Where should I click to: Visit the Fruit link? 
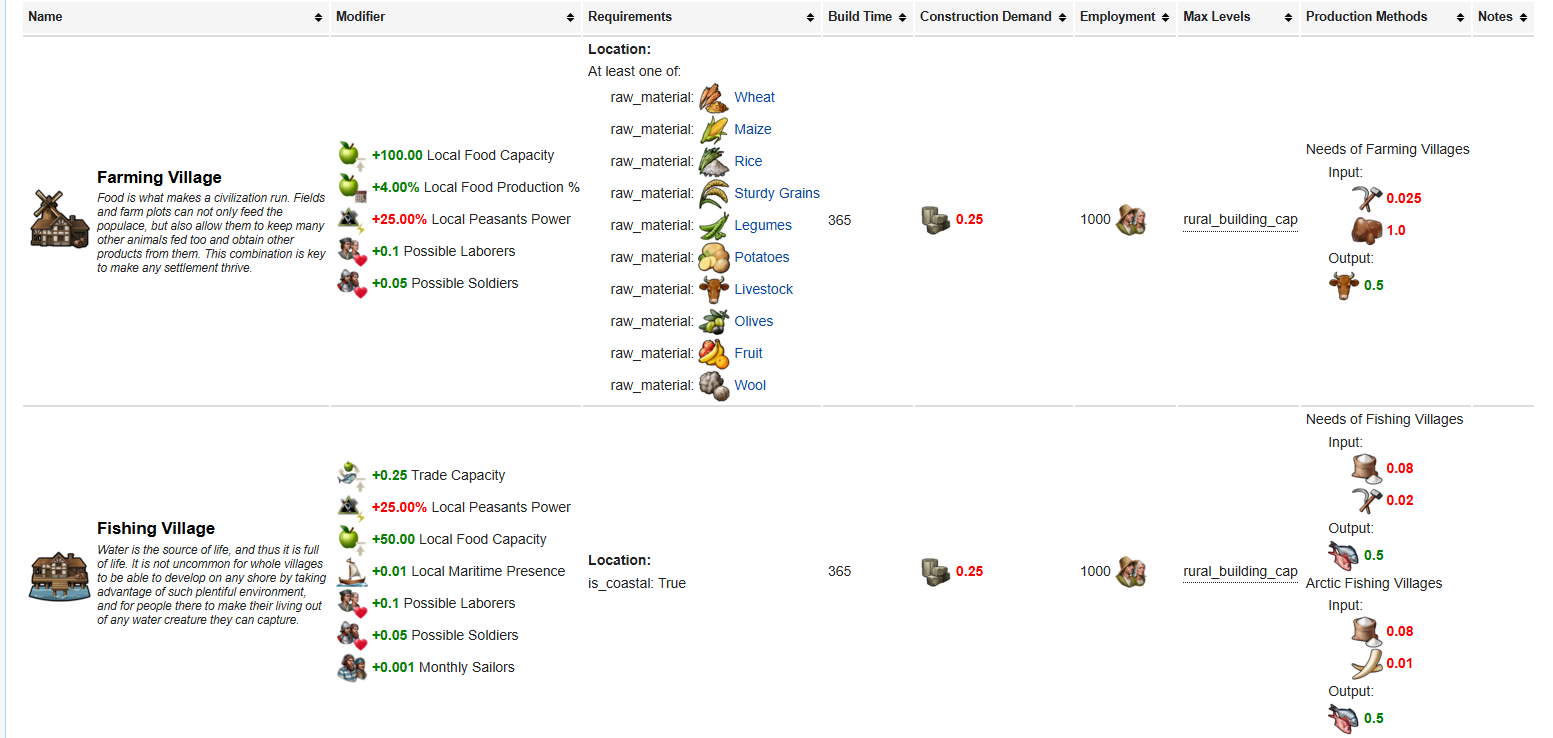click(x=749, y=353)
